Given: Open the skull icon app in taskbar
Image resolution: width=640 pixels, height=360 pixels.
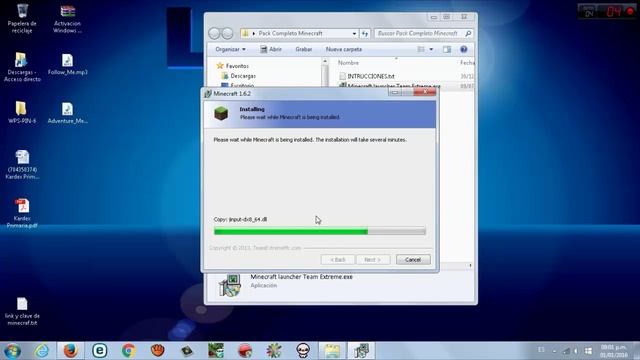Looking at the screenshot, I should 303,351.
